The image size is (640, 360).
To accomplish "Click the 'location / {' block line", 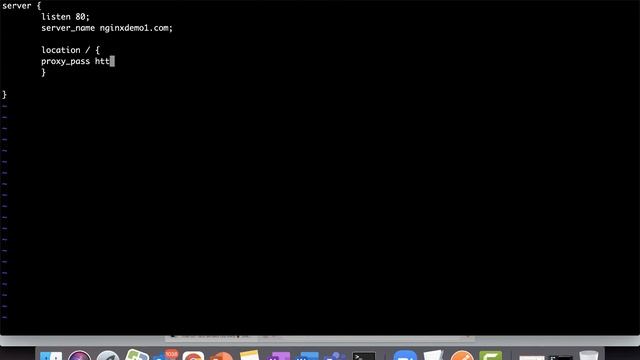I will (x=71, y=50).
